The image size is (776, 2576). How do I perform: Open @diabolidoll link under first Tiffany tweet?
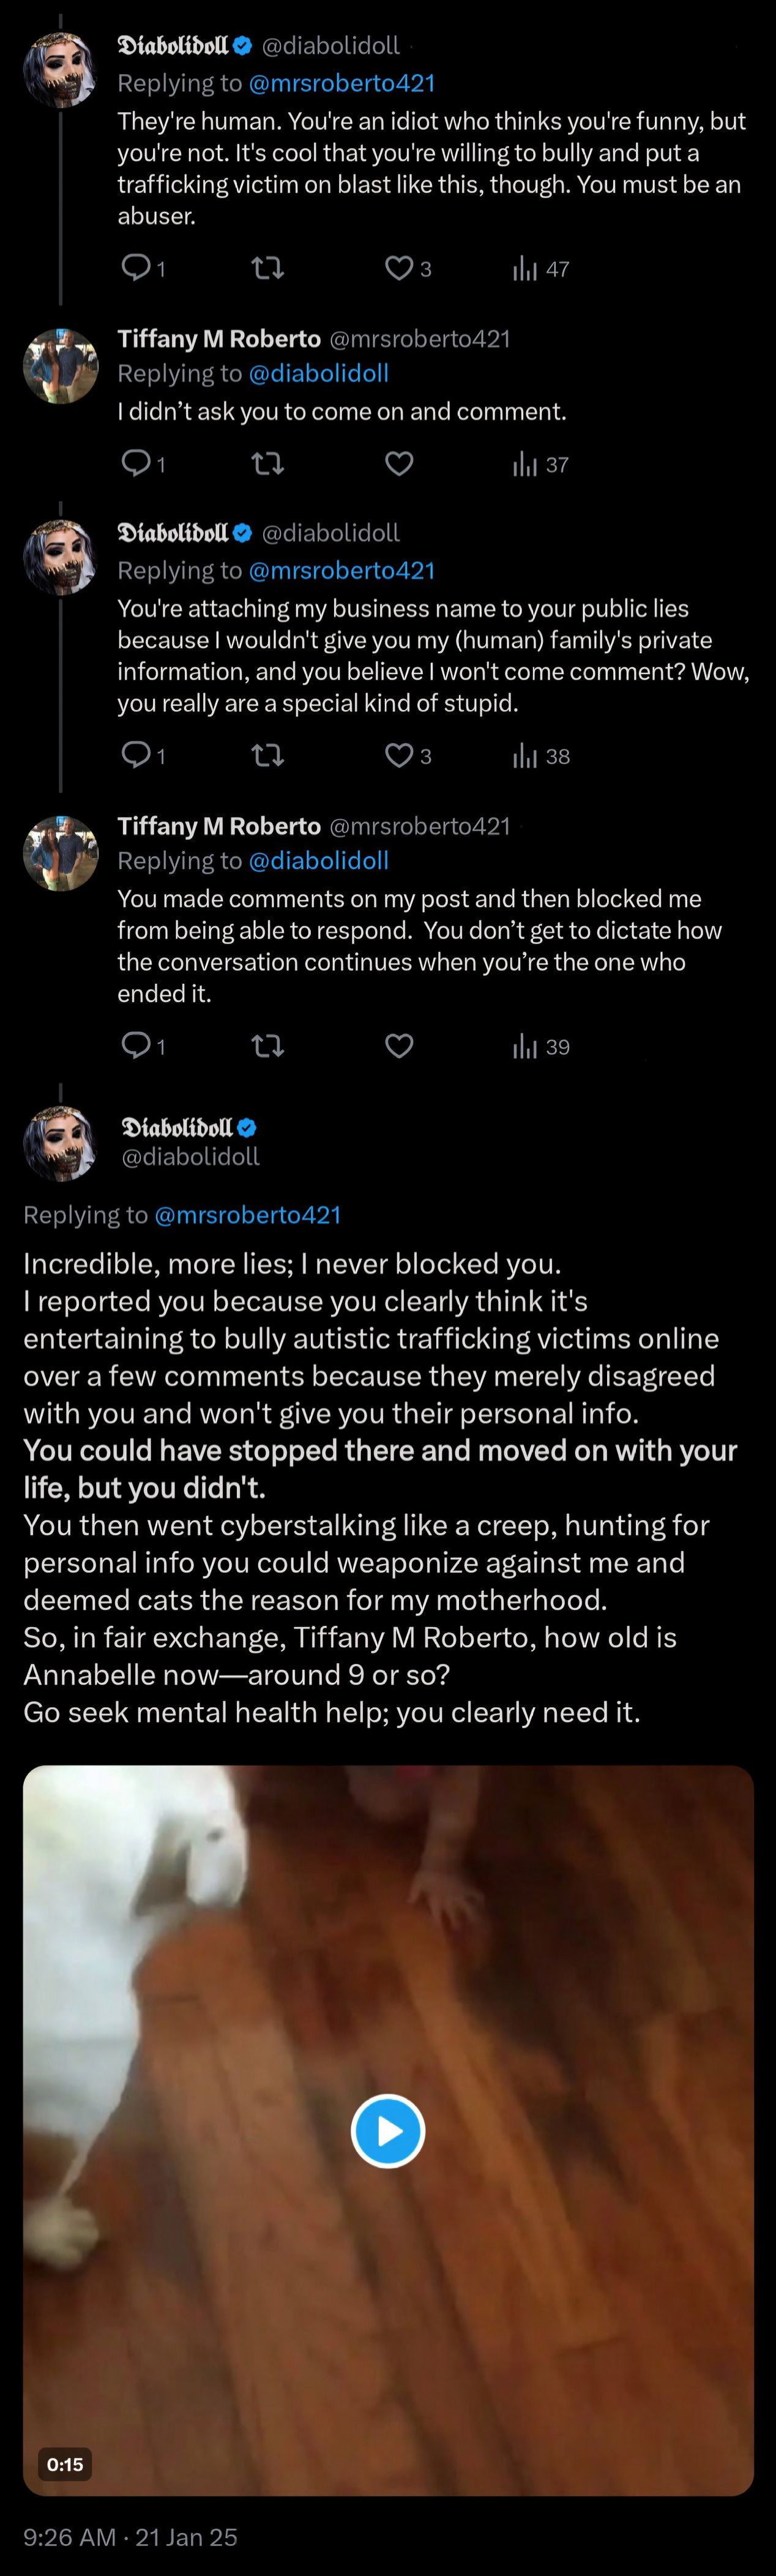click(318, 373)
